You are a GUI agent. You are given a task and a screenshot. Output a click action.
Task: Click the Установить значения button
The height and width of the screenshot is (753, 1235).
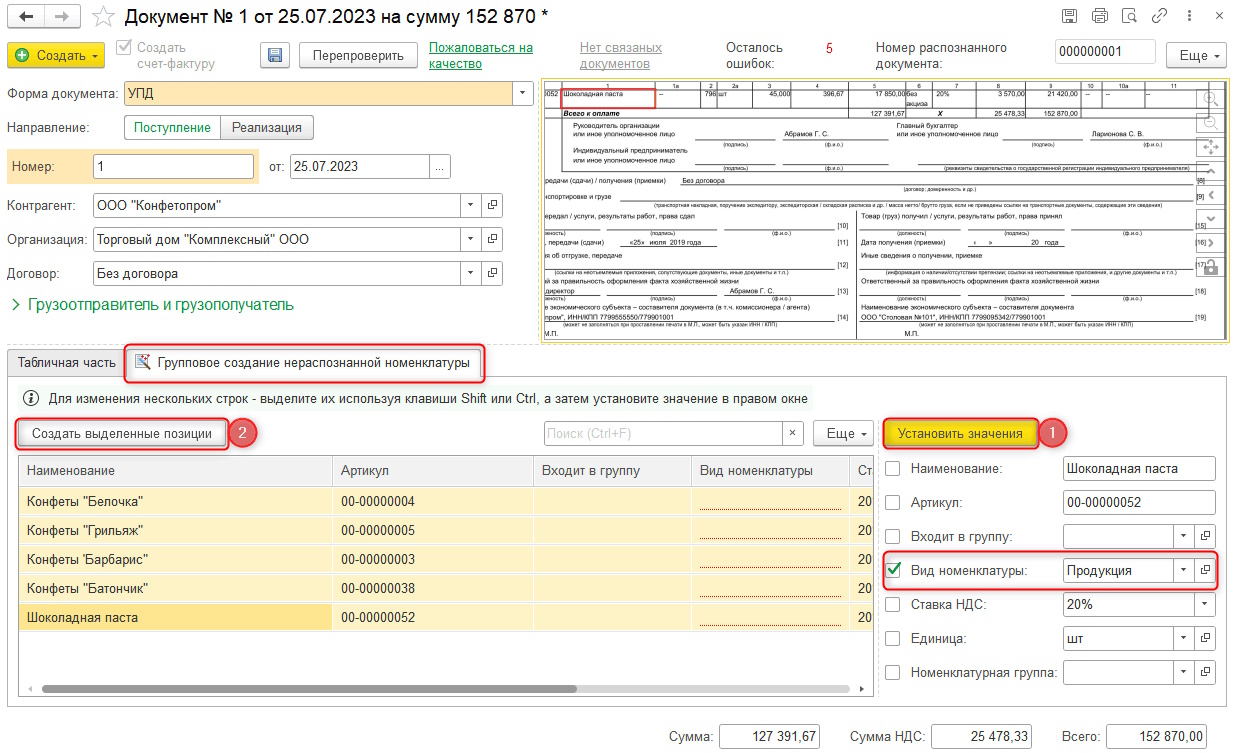click(960, 433)
